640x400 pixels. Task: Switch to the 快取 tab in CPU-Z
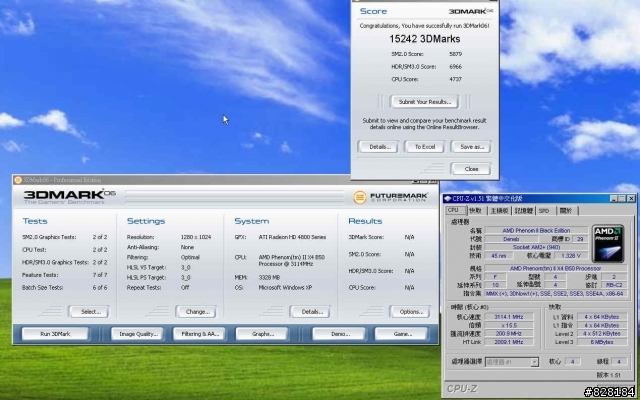click(x=475, y=211)
